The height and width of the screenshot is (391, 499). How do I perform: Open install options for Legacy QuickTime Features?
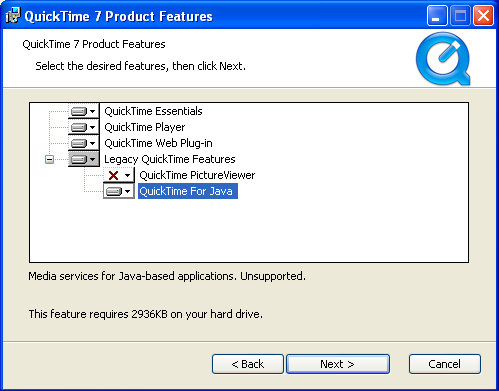[84, 159]
